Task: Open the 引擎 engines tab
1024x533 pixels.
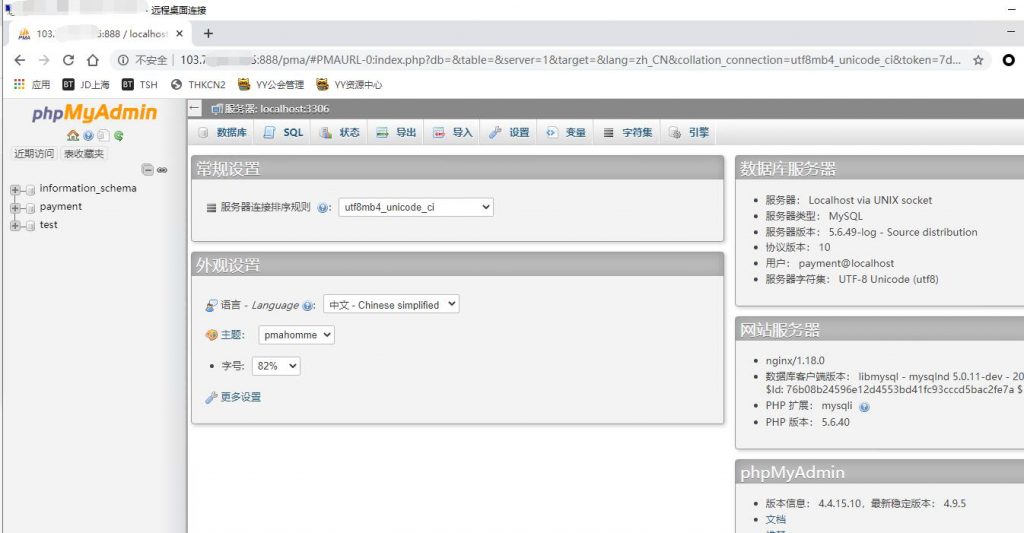Action: coord(689,133)
